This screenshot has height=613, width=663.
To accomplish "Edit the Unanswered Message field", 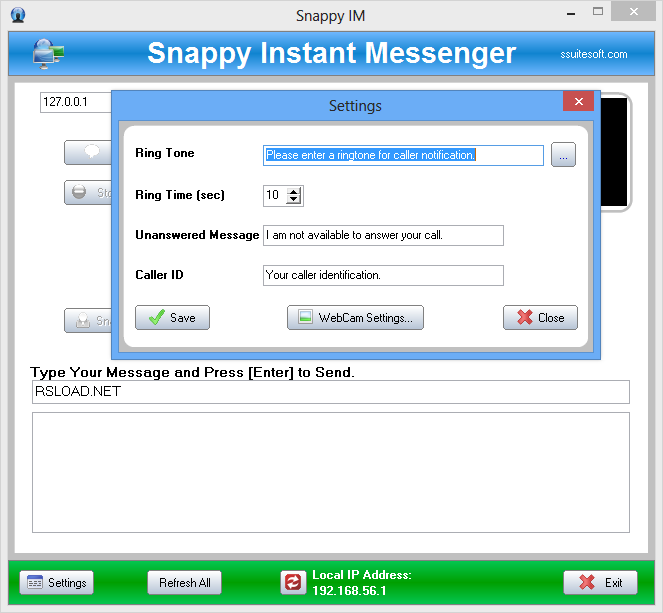I will pos(383,235).
